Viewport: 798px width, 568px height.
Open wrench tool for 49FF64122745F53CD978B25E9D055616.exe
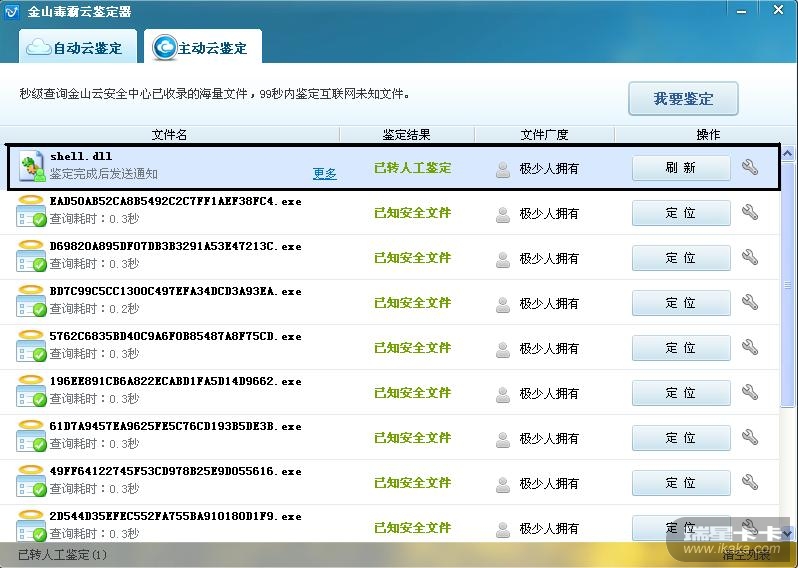(x=750, y=482)
